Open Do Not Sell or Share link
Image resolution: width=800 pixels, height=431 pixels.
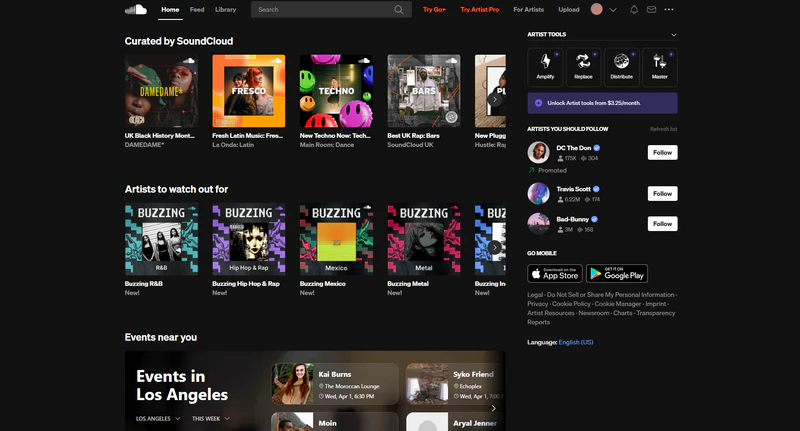pyautogui.click(x=610, y=295)
